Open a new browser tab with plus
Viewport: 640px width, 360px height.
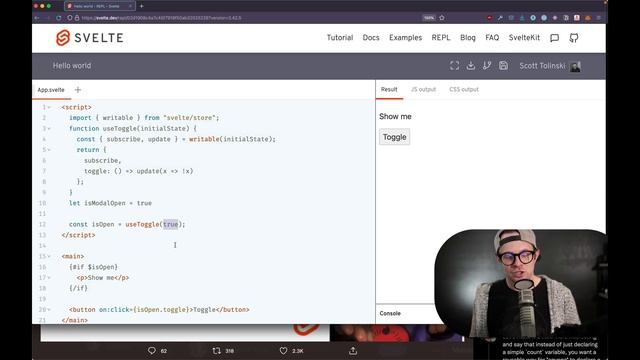coord(142,6)
